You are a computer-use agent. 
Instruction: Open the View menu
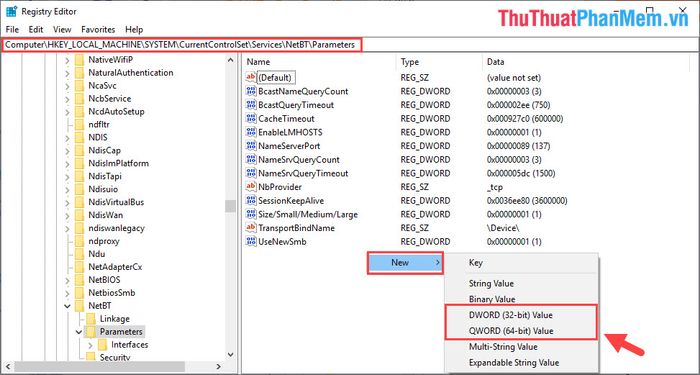(62, 30)
